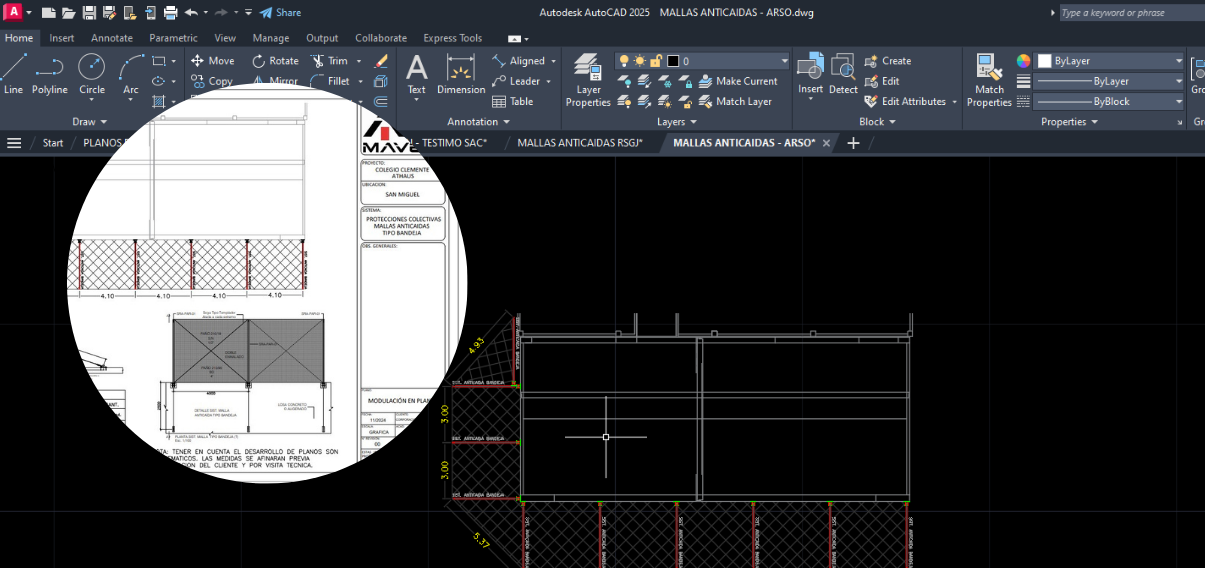Open the ByBlock linetype dropdown
1205x568 pixels.
pyautogui.click(x=1179, y=102)
